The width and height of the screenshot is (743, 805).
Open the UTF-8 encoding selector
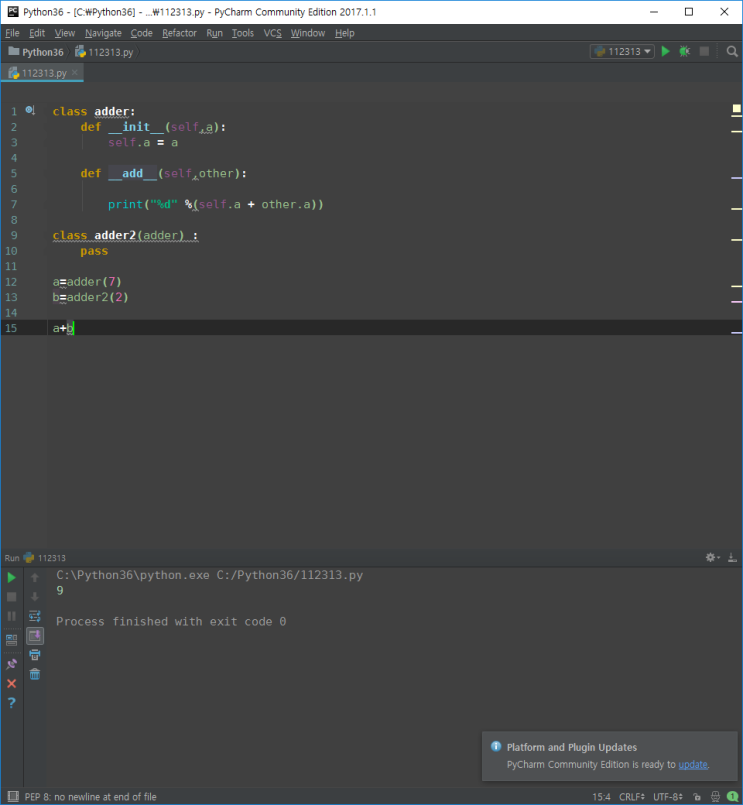click(669, 797)
